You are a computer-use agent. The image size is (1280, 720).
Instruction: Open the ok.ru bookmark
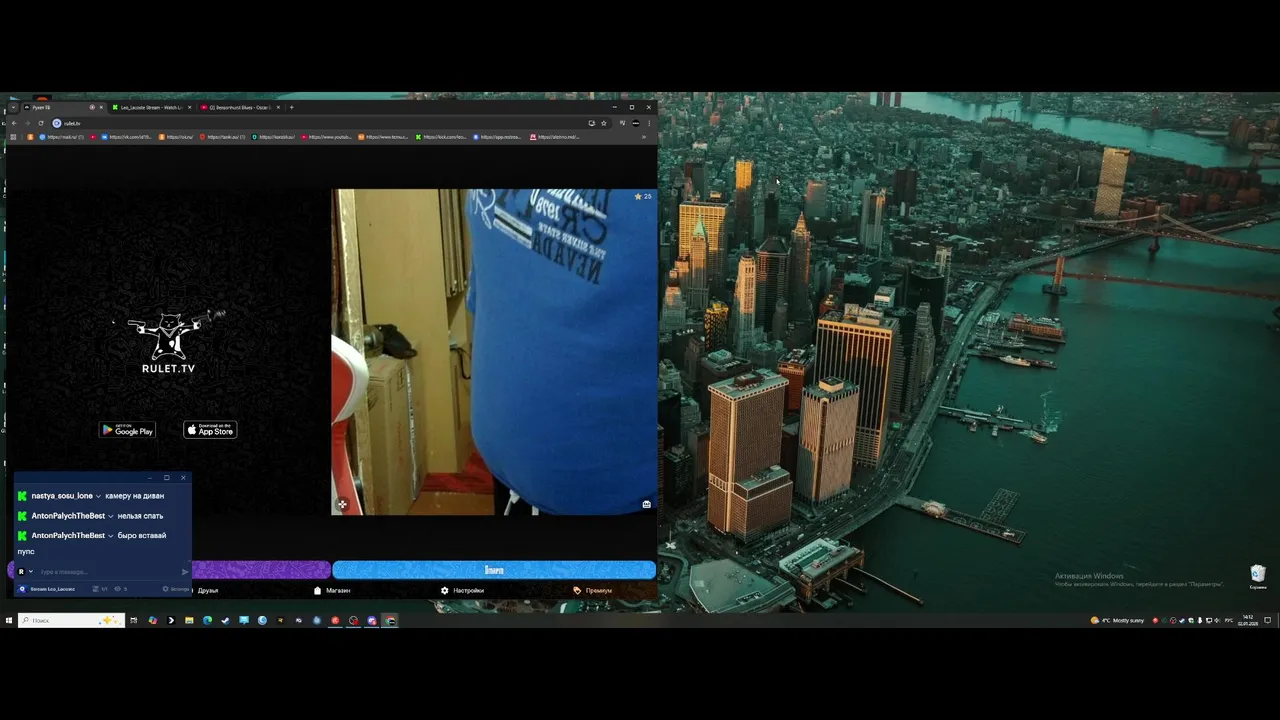(176, 137)
